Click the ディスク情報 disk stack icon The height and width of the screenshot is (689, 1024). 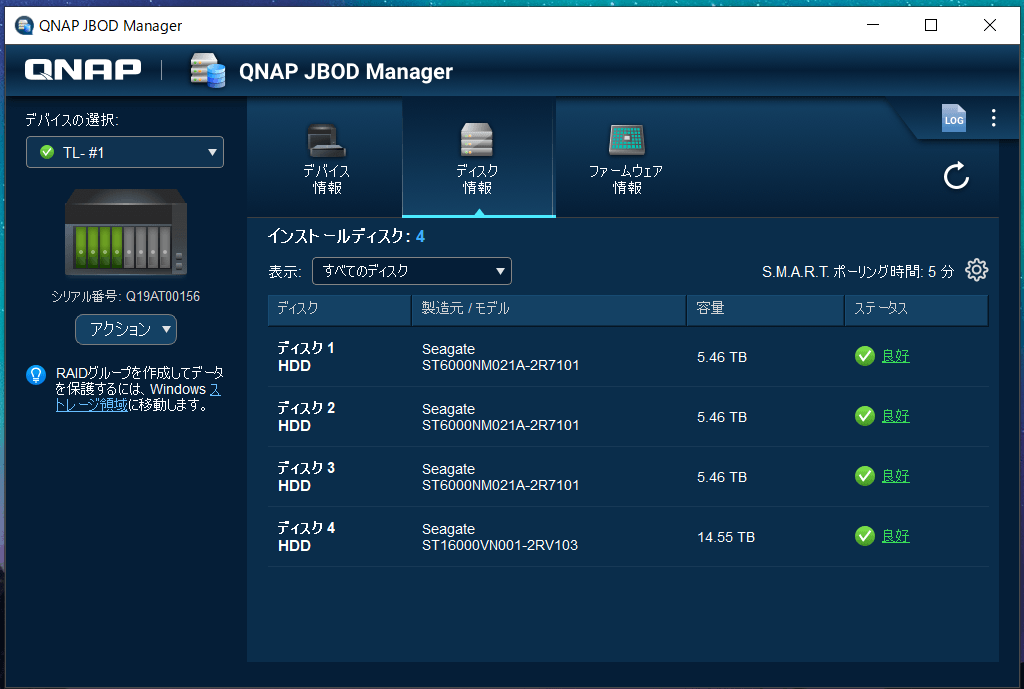(x=477, y=140)
